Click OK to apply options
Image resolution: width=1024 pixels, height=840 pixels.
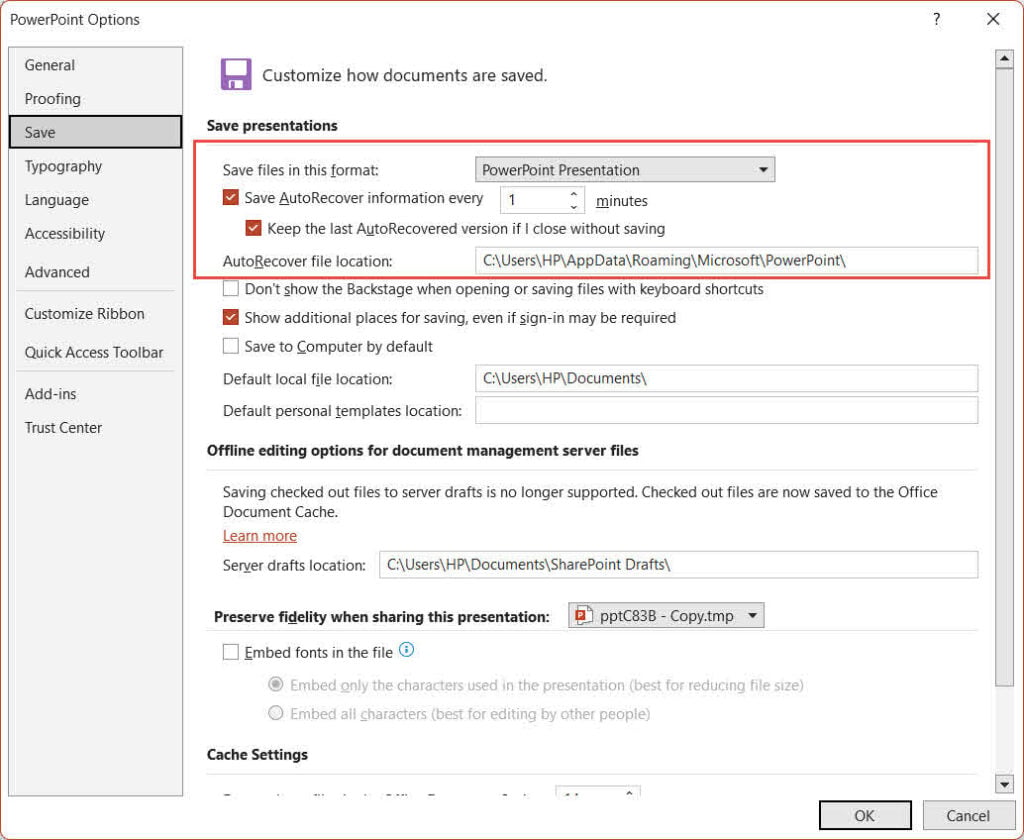[x=865, y=815]
